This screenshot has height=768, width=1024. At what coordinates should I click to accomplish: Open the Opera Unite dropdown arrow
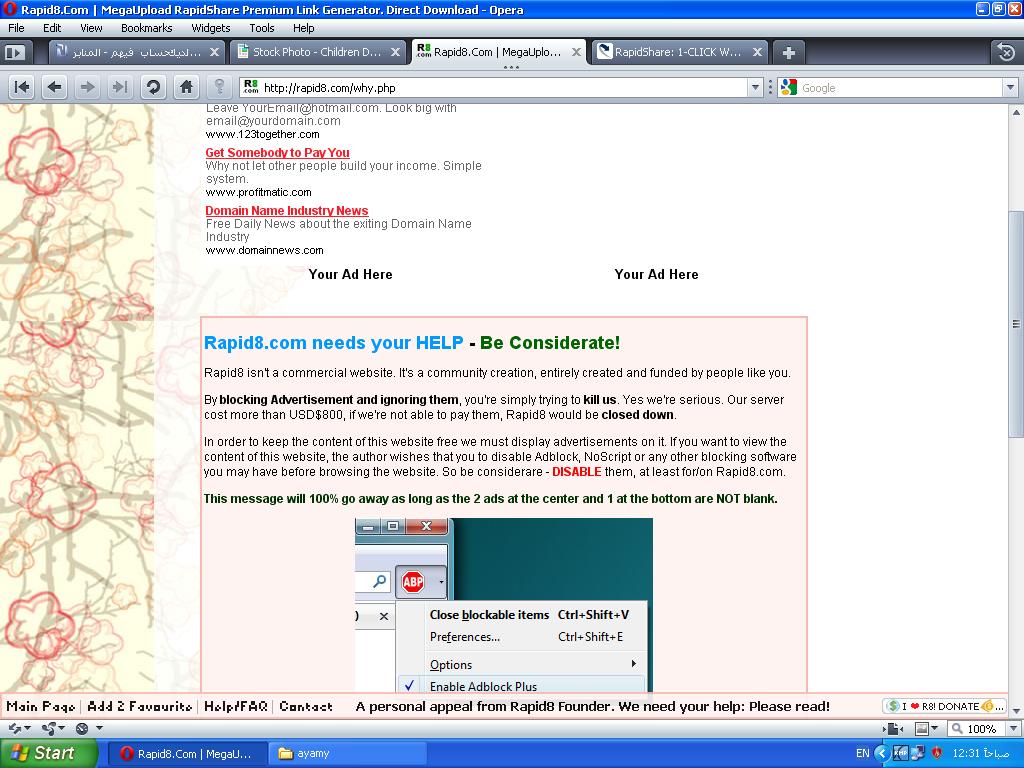pos(61,728)
